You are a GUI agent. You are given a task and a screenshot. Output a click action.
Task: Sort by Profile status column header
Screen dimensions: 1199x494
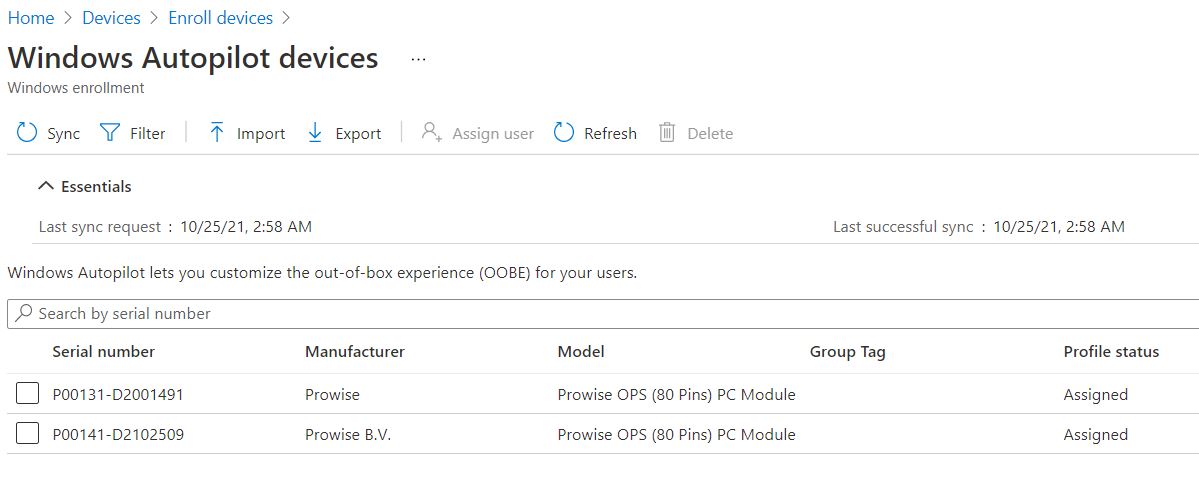(1111, 352)
